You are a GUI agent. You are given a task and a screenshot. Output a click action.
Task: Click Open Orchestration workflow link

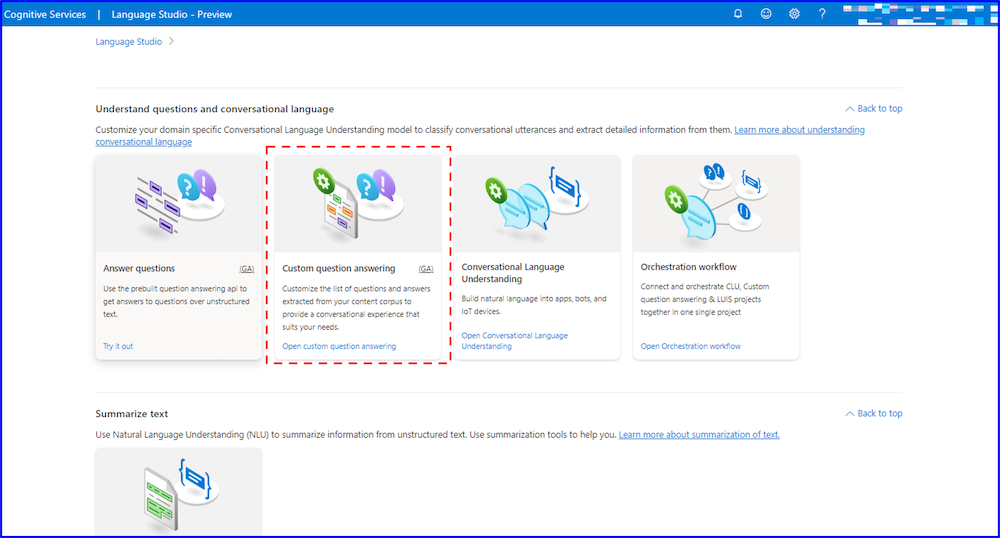691,346
